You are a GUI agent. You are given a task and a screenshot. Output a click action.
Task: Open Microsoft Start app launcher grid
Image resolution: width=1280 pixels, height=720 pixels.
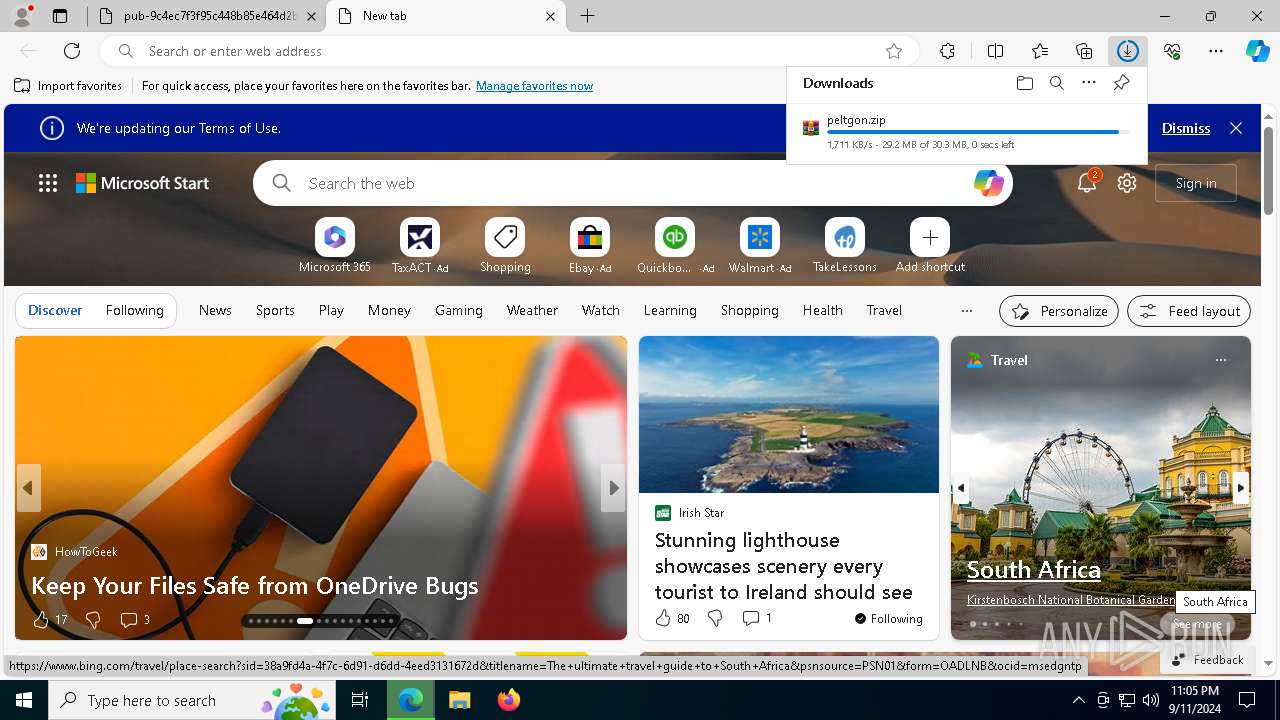(48, 183)
